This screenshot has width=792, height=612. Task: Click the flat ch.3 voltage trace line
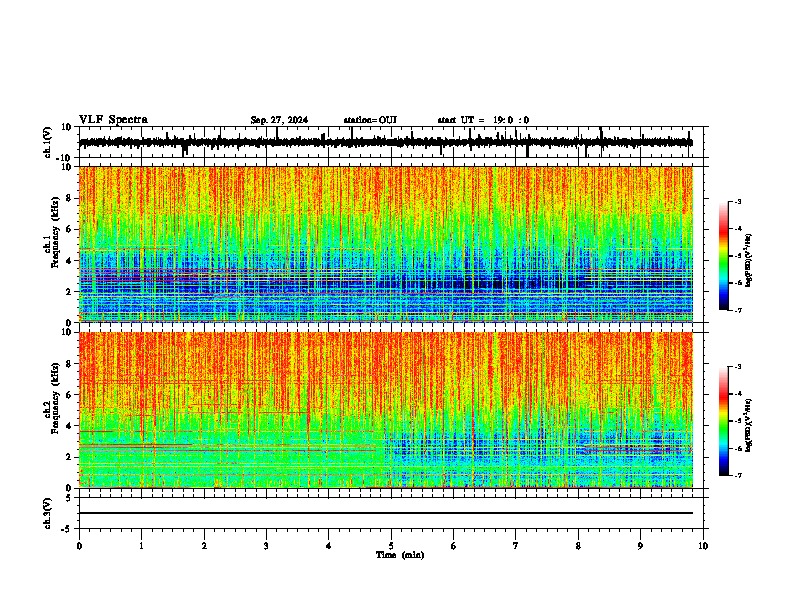pos(386,513)
